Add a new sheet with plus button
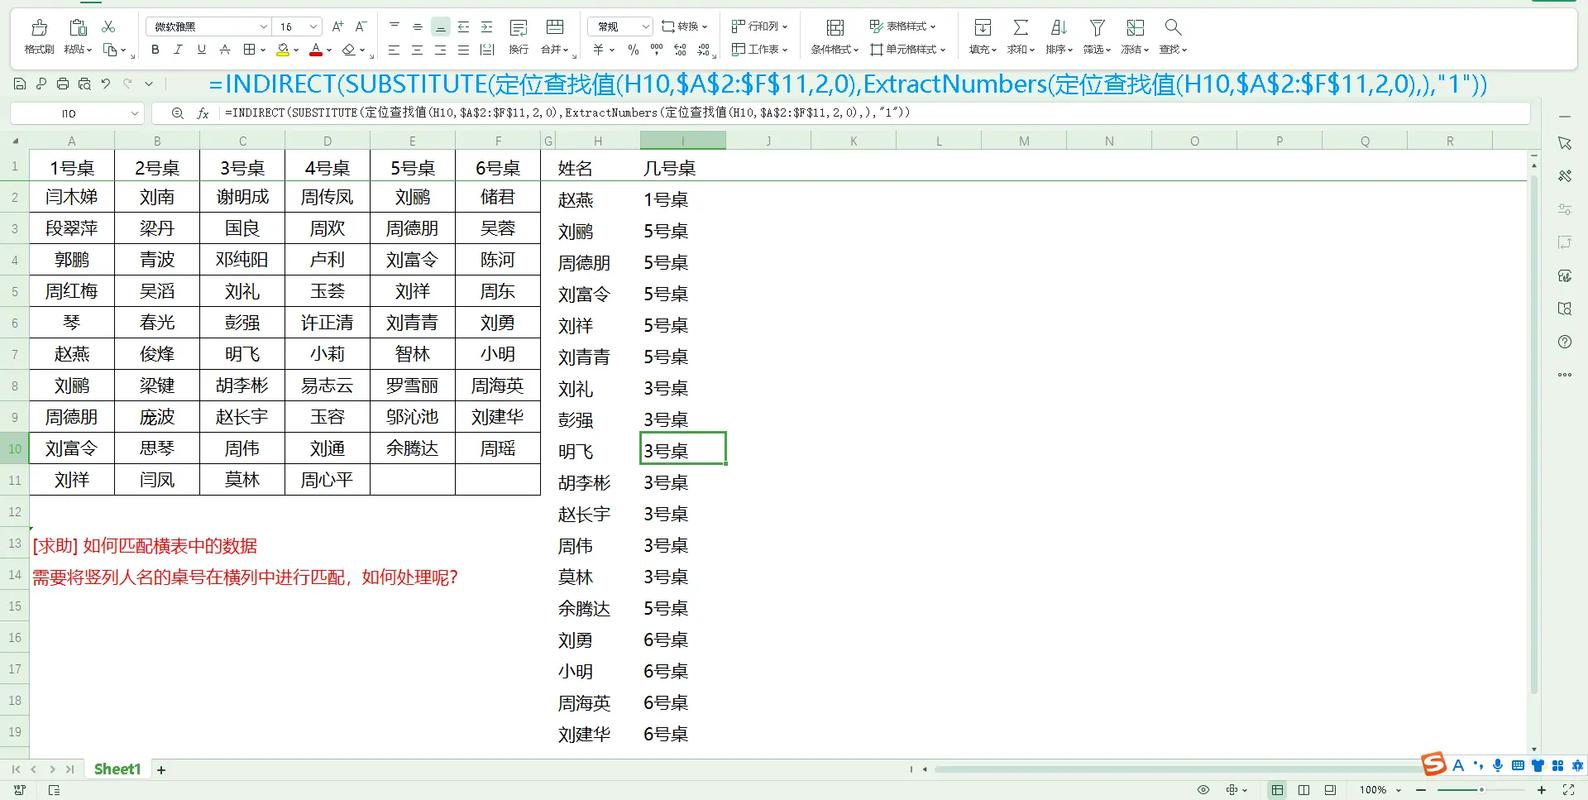 click(x=161, y=770)
